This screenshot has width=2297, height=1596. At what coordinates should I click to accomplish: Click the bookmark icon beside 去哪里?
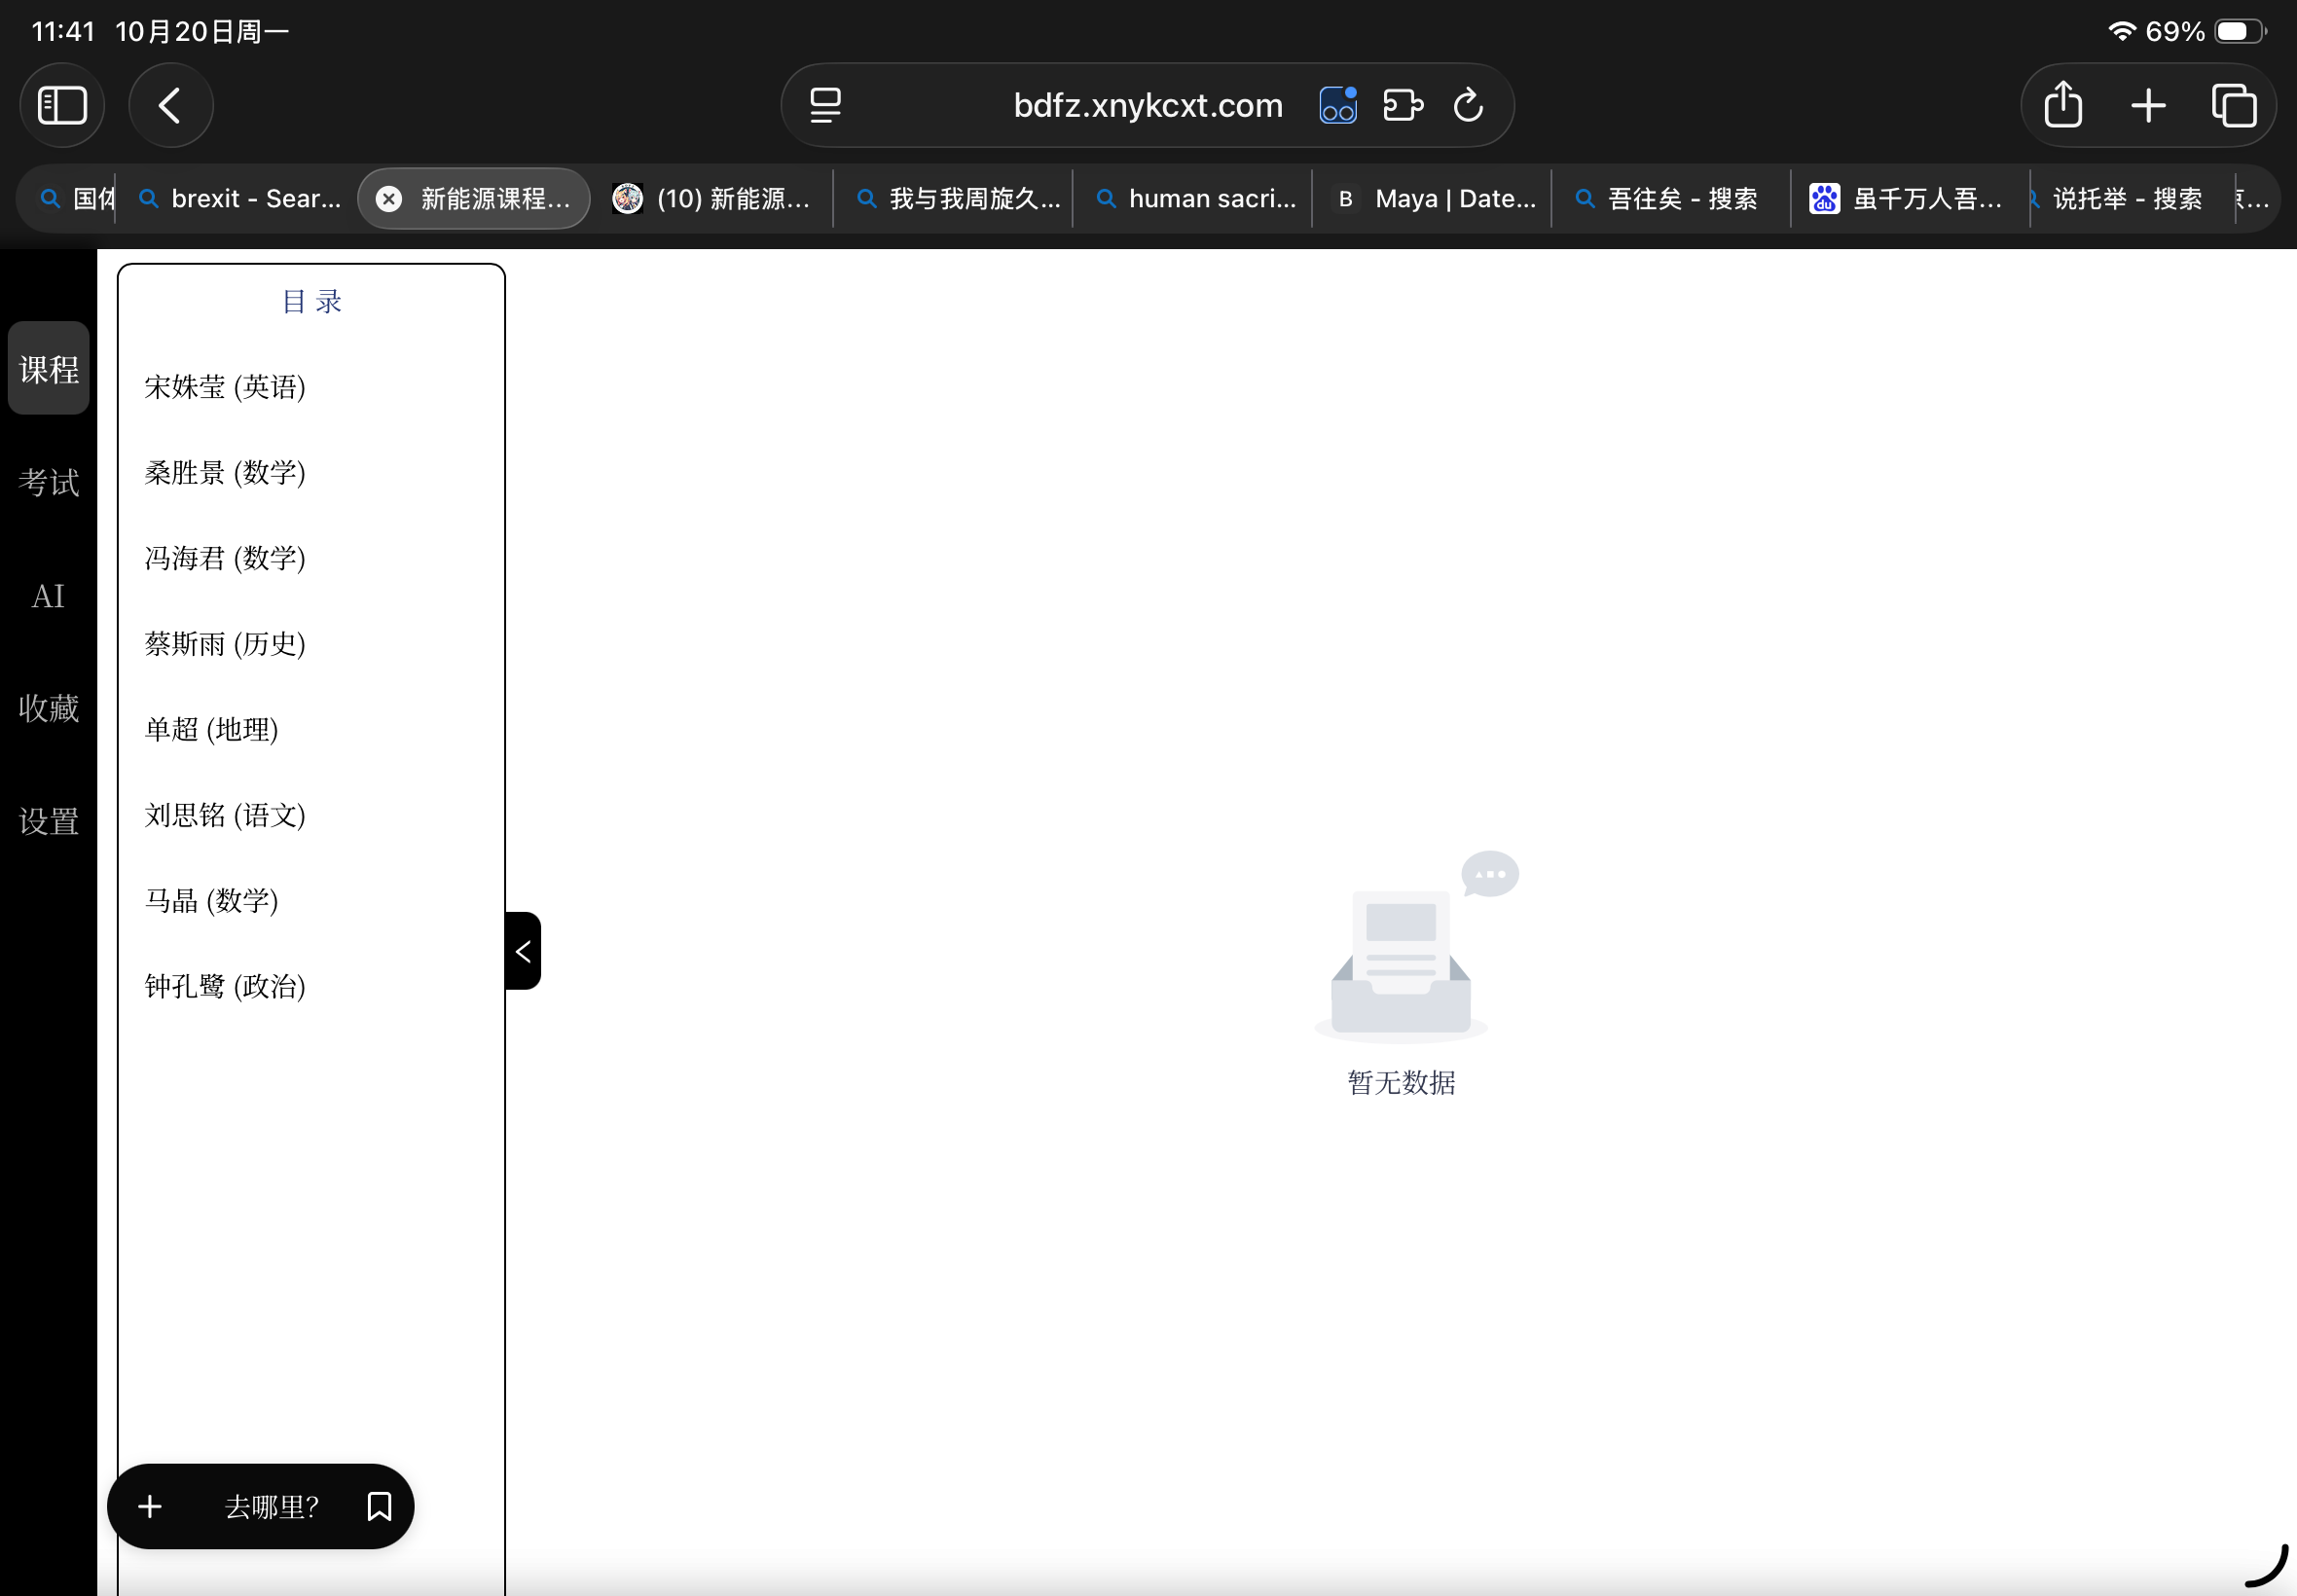click(x=379, y=1506)
